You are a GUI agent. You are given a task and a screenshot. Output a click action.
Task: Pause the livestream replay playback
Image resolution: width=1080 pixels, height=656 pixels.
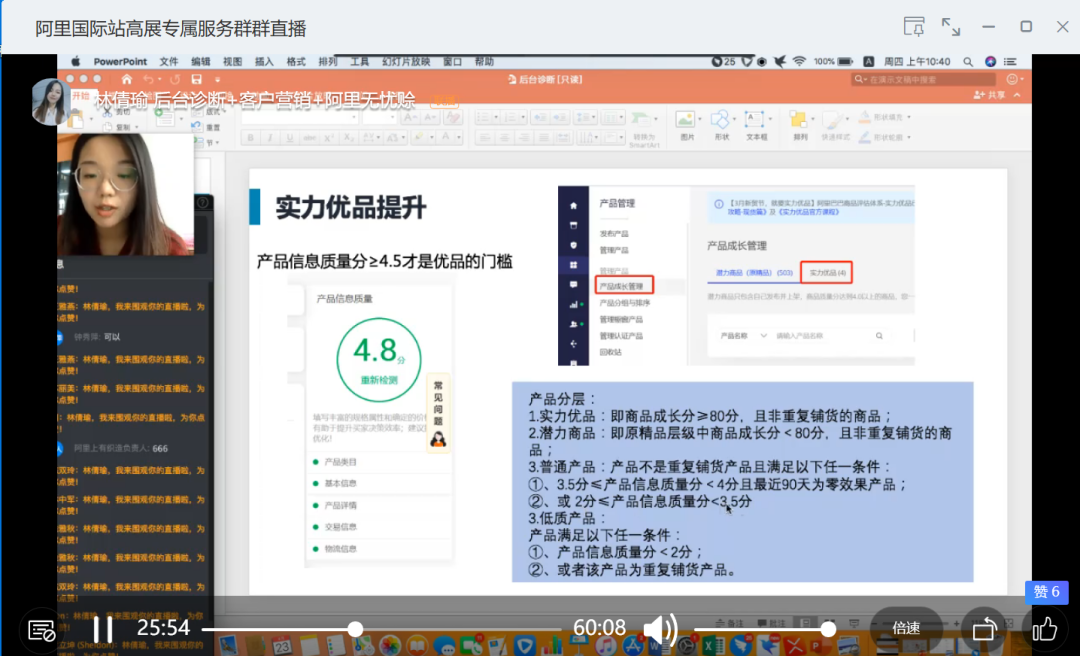pos(103,629)
